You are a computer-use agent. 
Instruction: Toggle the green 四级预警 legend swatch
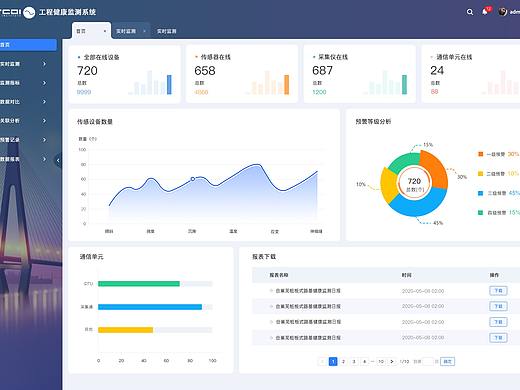(480, 212)
